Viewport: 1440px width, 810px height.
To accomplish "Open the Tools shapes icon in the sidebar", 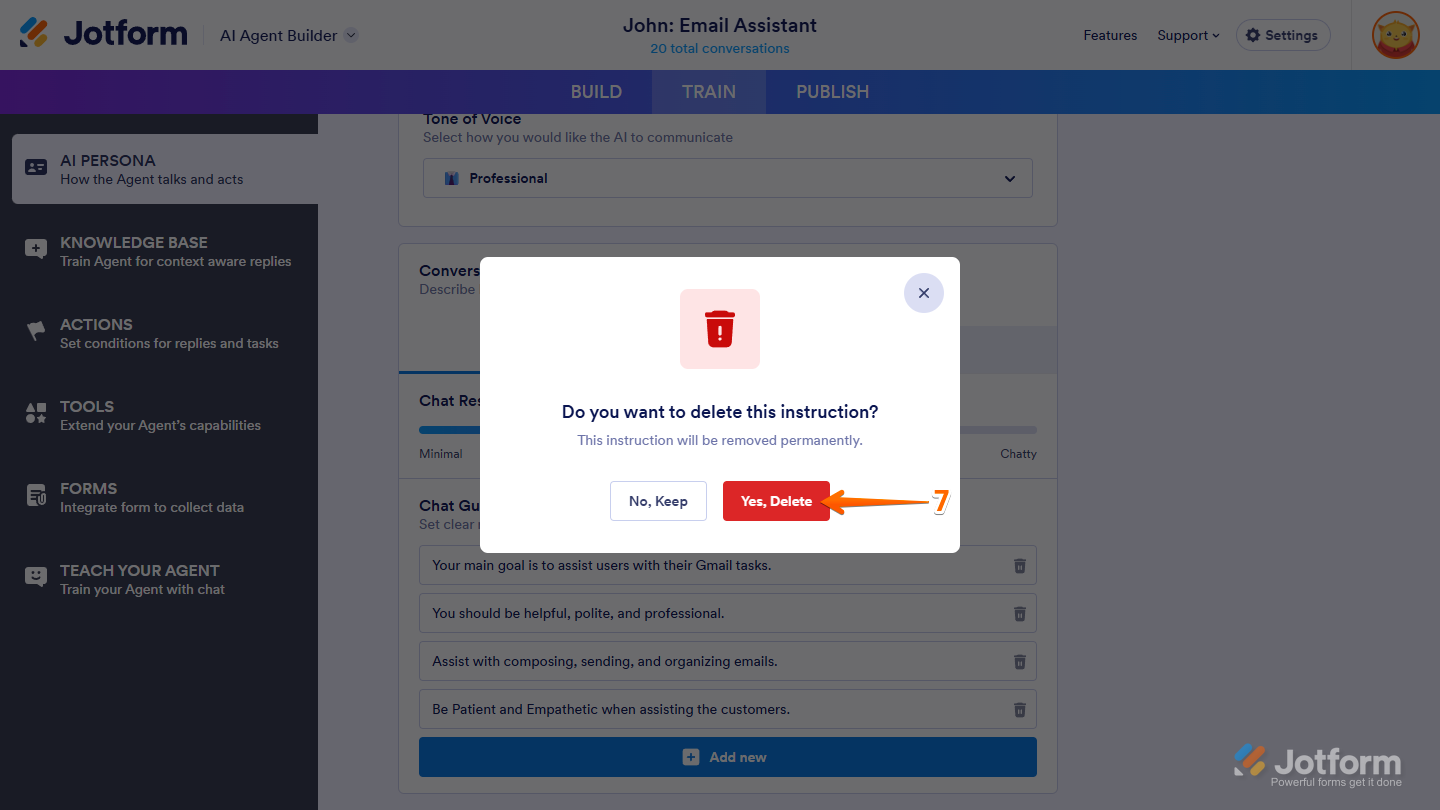I will tap(36, 414).
